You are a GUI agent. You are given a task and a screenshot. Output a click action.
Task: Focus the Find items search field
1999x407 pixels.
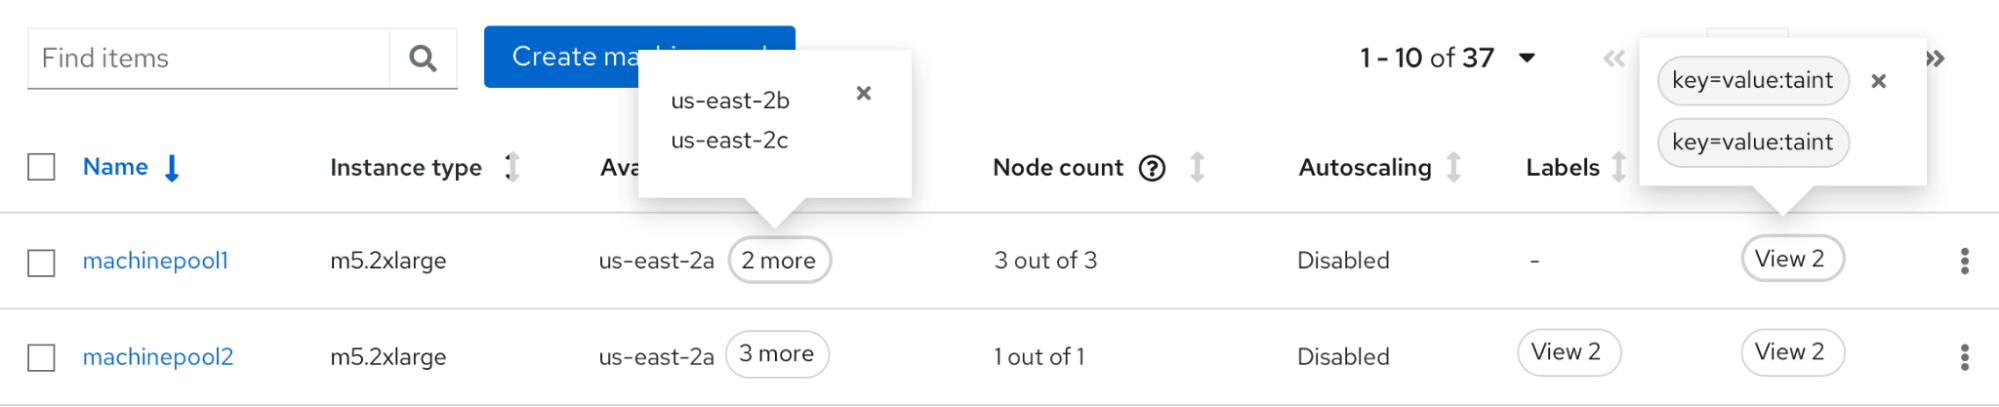point(208,59)
